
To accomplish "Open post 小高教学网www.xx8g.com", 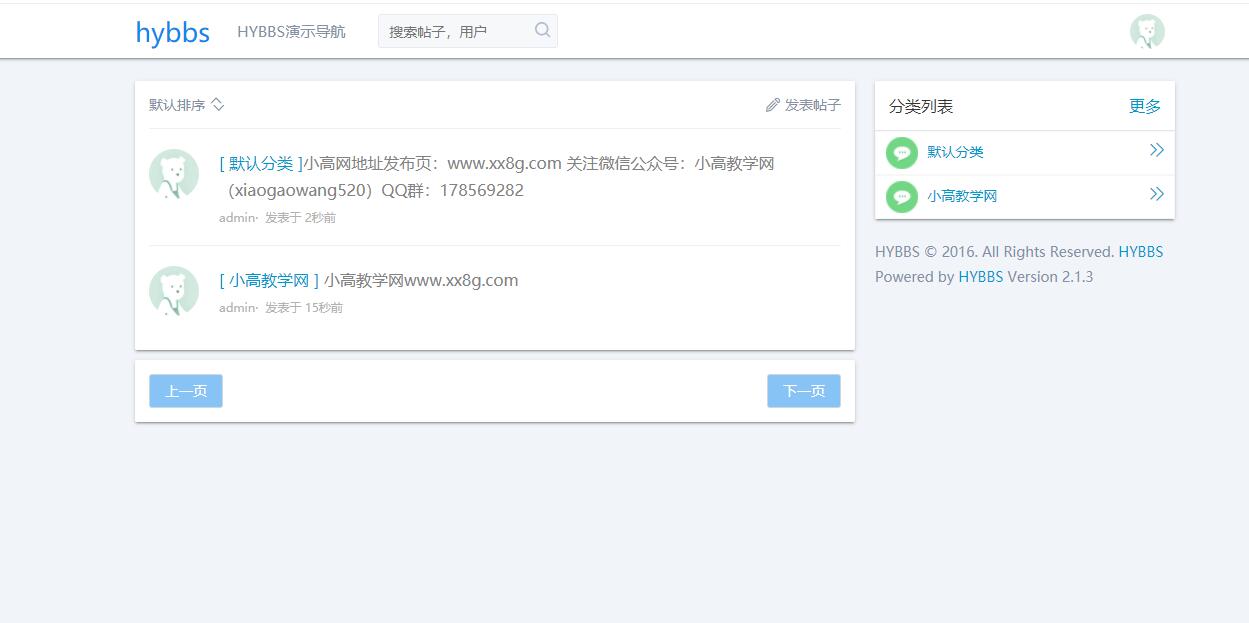I will [421, 280].
